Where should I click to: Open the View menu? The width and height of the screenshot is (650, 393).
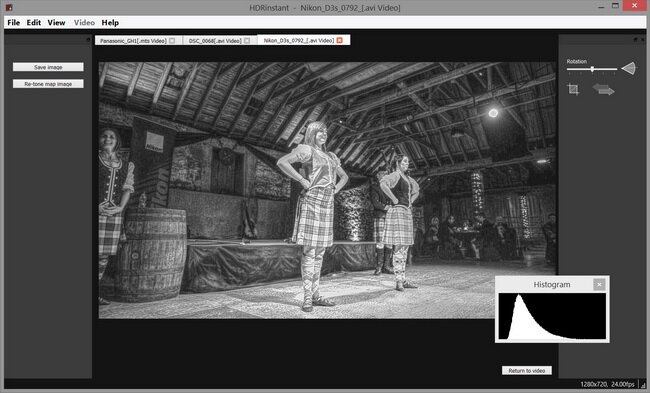56,22
